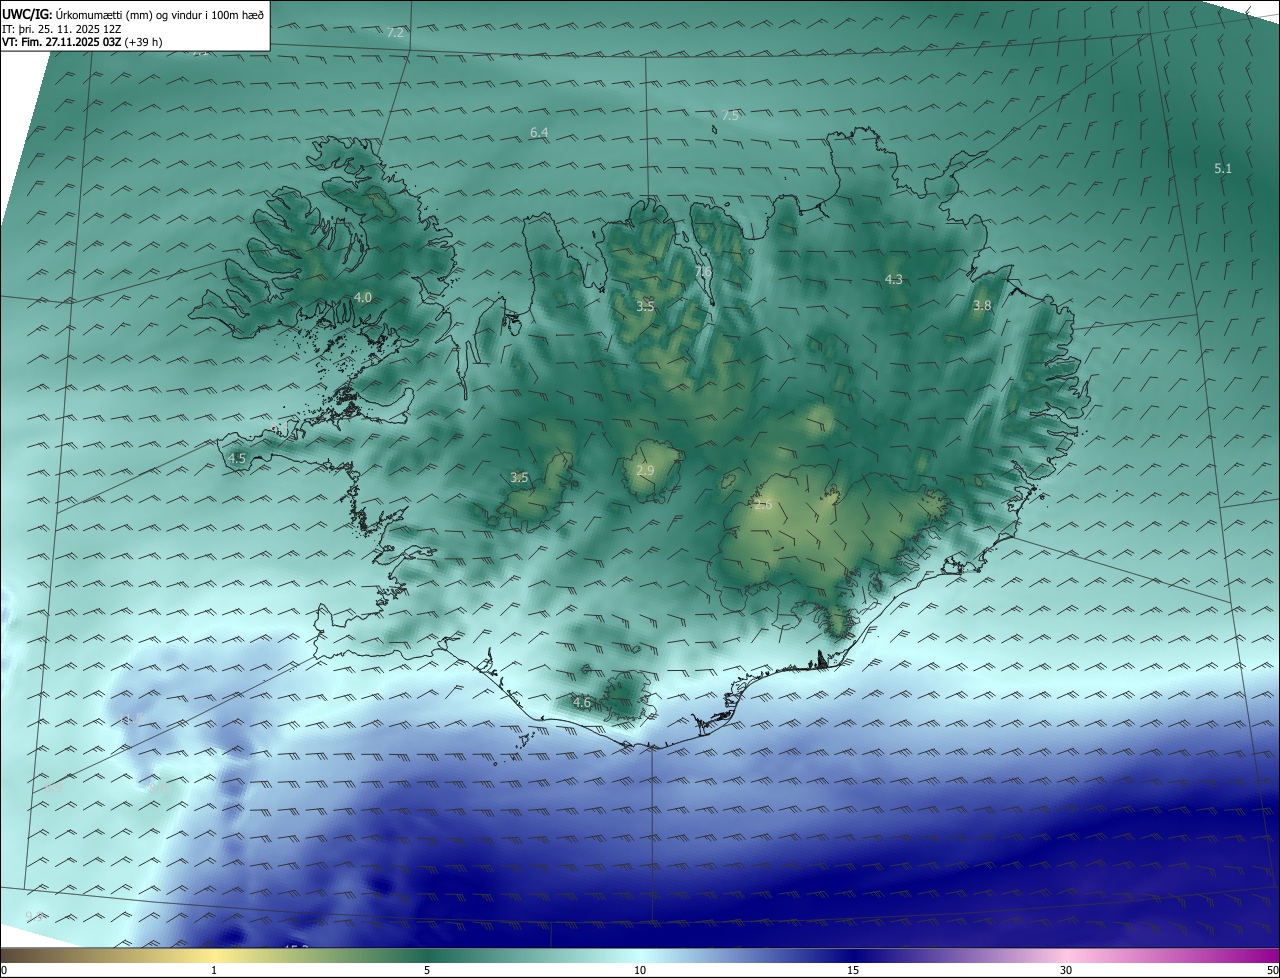Image resolution: width=1280 pixels, height=978 pixels.
Task: Click the 6.4 value label
Action: pos(539,132)
